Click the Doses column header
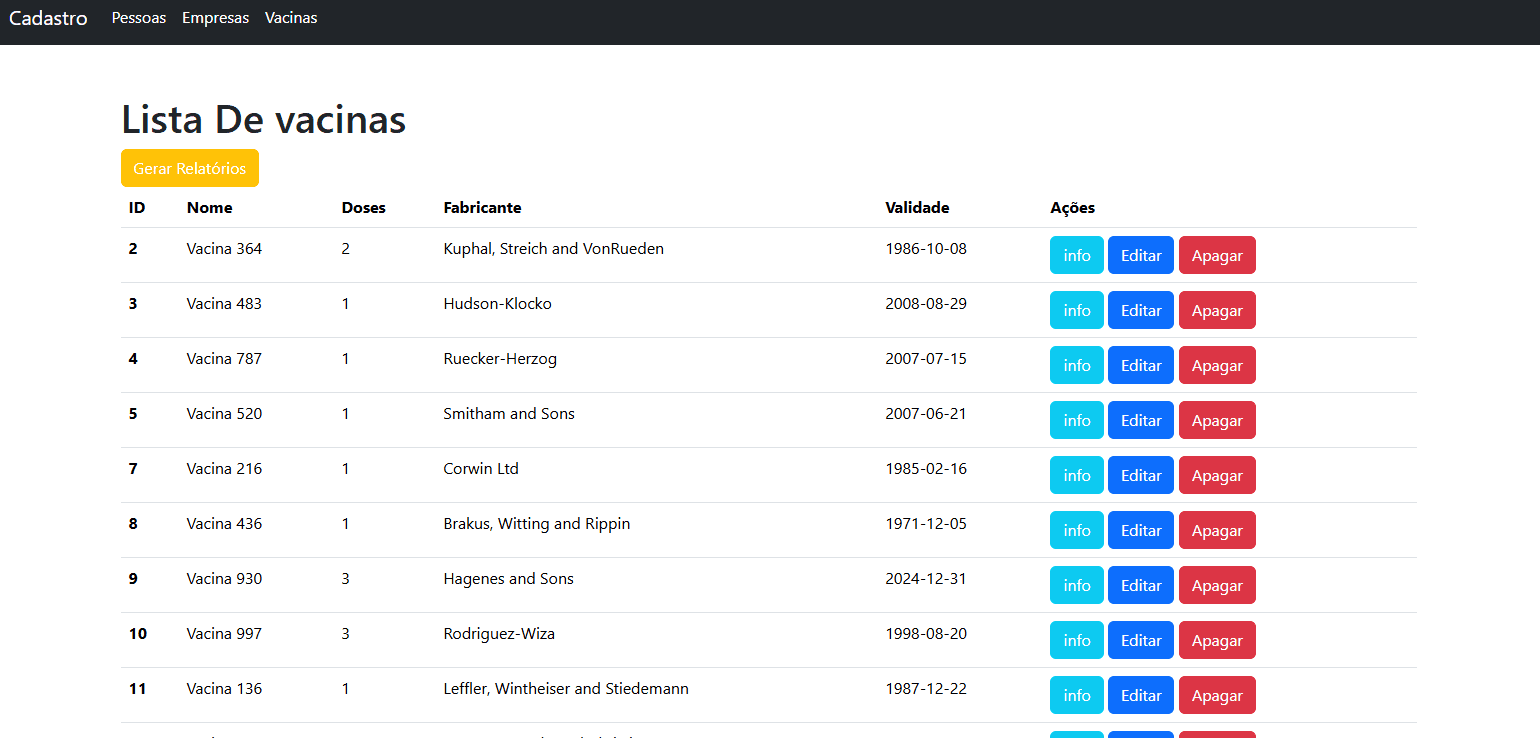 363,208
